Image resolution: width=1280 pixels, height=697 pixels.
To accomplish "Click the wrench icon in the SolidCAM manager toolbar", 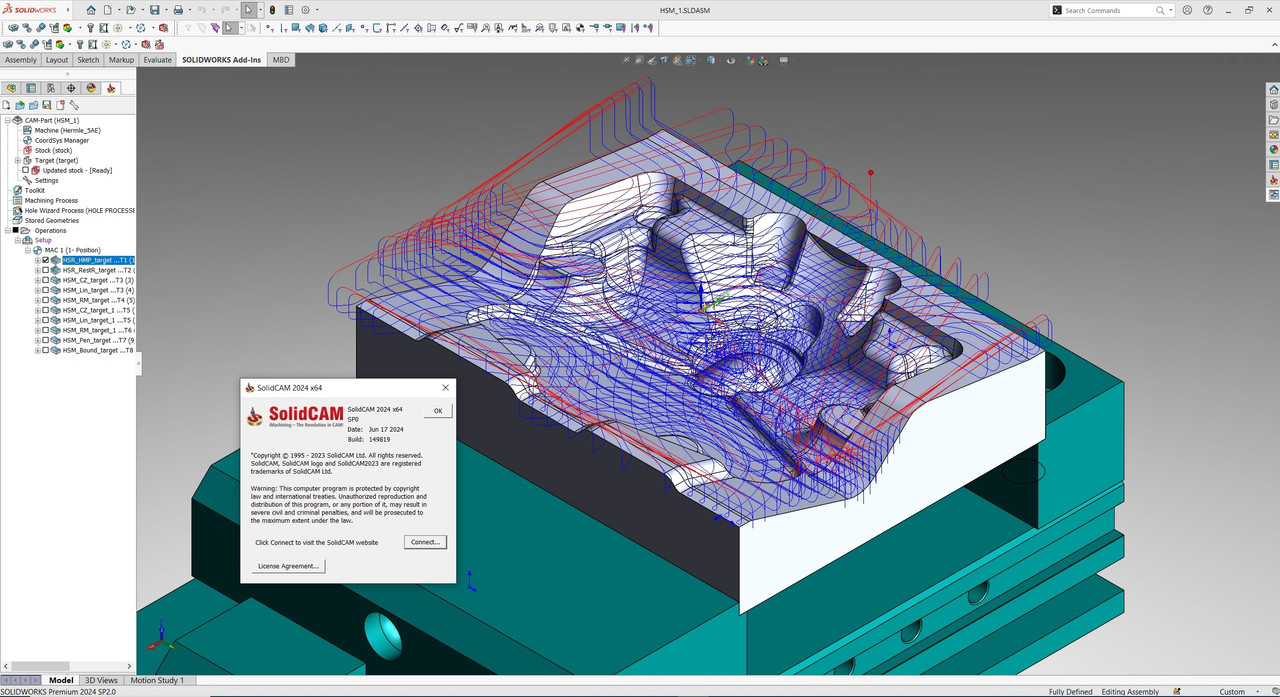I will pos(74,105).
